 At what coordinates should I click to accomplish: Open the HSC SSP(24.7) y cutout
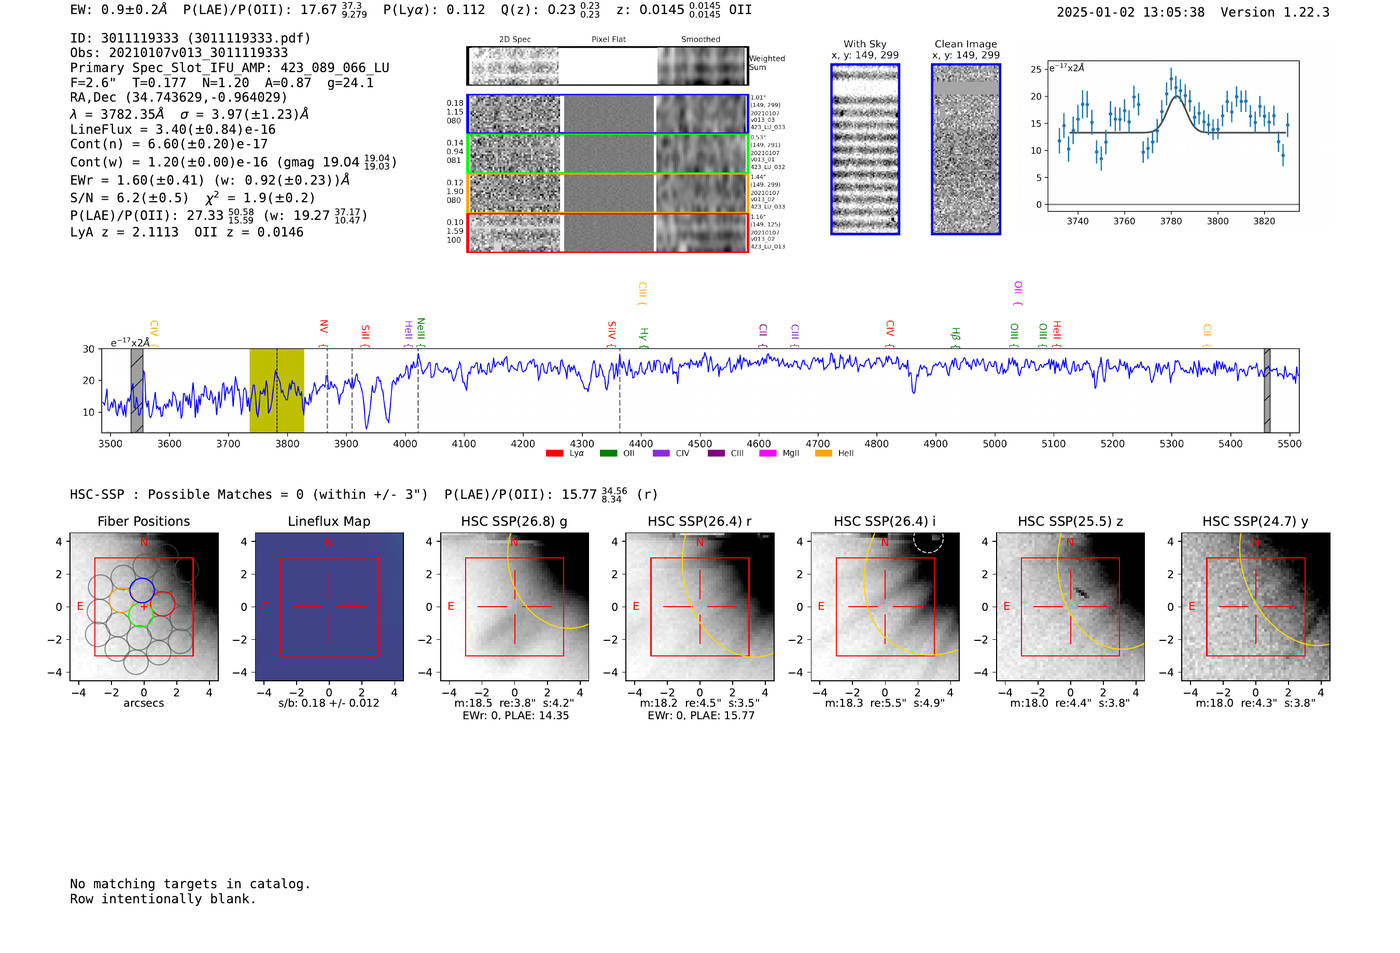pos(1256,607)
